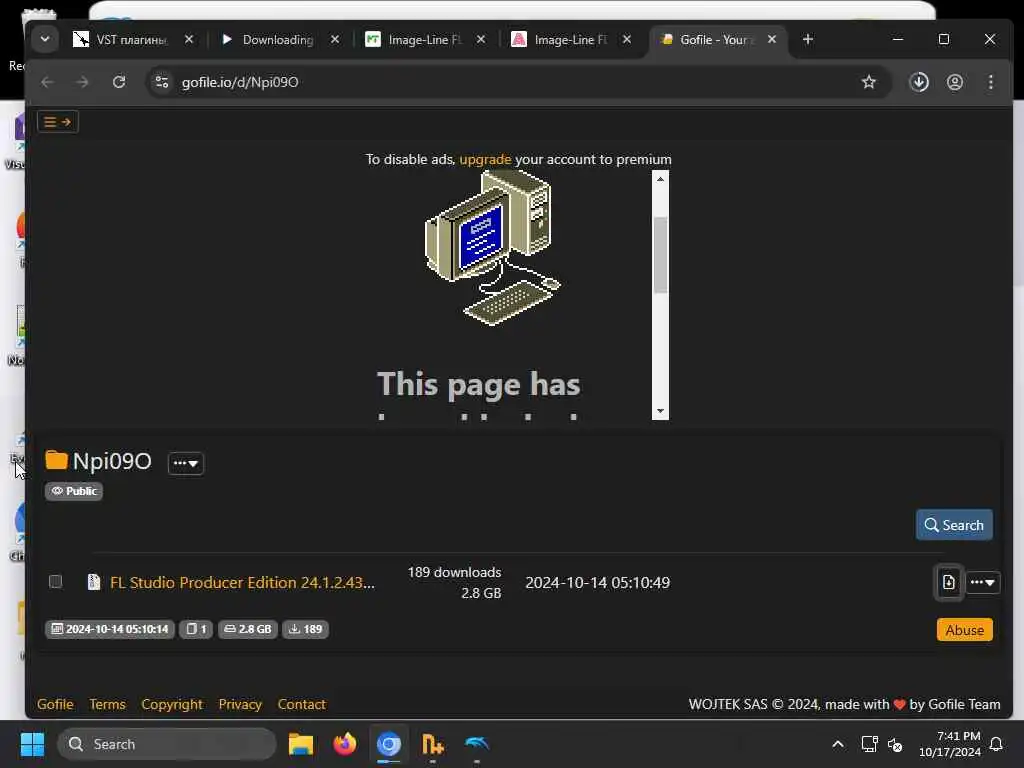
Task: Expand the Npi09O folder options dropdown
Action: (186, 463)
